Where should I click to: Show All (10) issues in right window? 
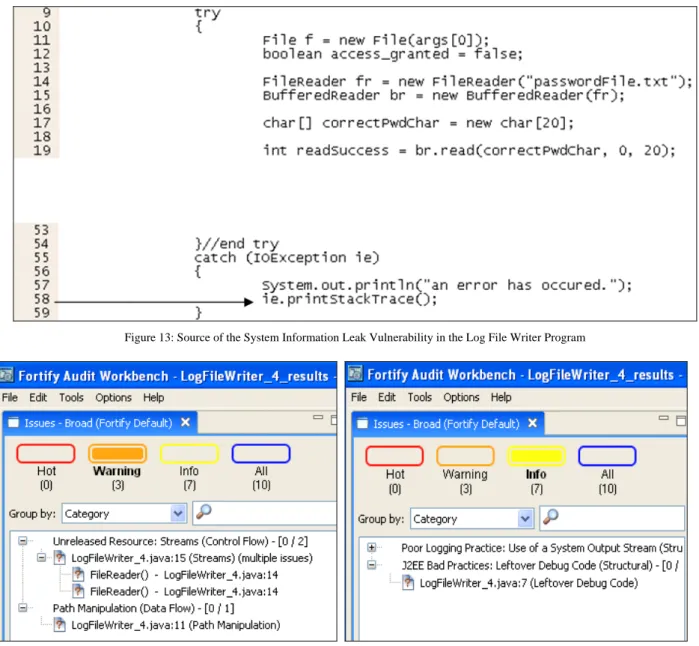coord(607,469)
